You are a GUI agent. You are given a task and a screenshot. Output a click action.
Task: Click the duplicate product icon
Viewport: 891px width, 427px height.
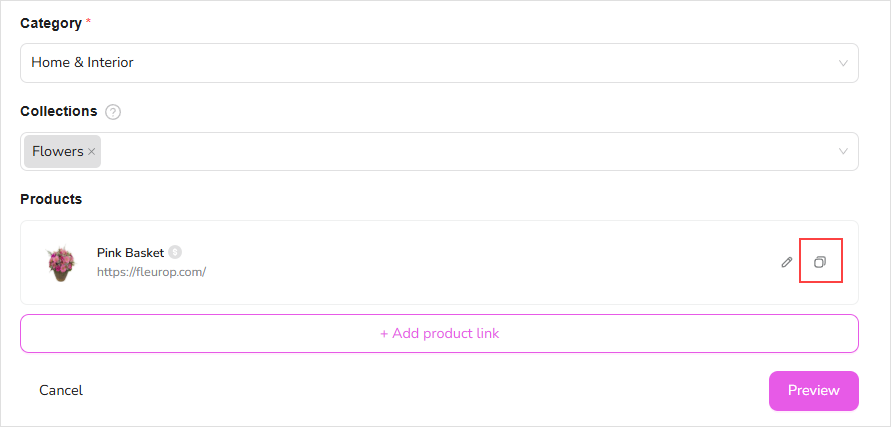pos(820,262)
